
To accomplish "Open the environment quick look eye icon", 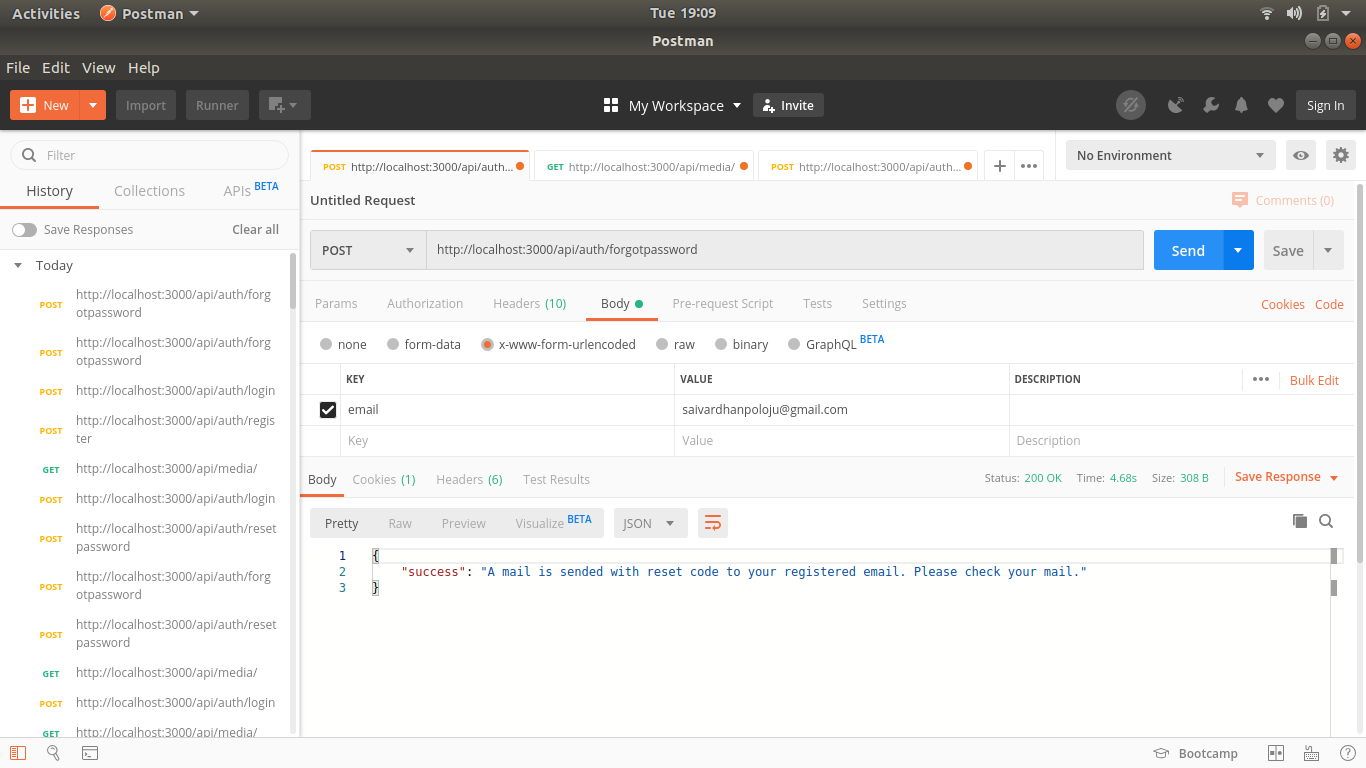I will 1301,155.
